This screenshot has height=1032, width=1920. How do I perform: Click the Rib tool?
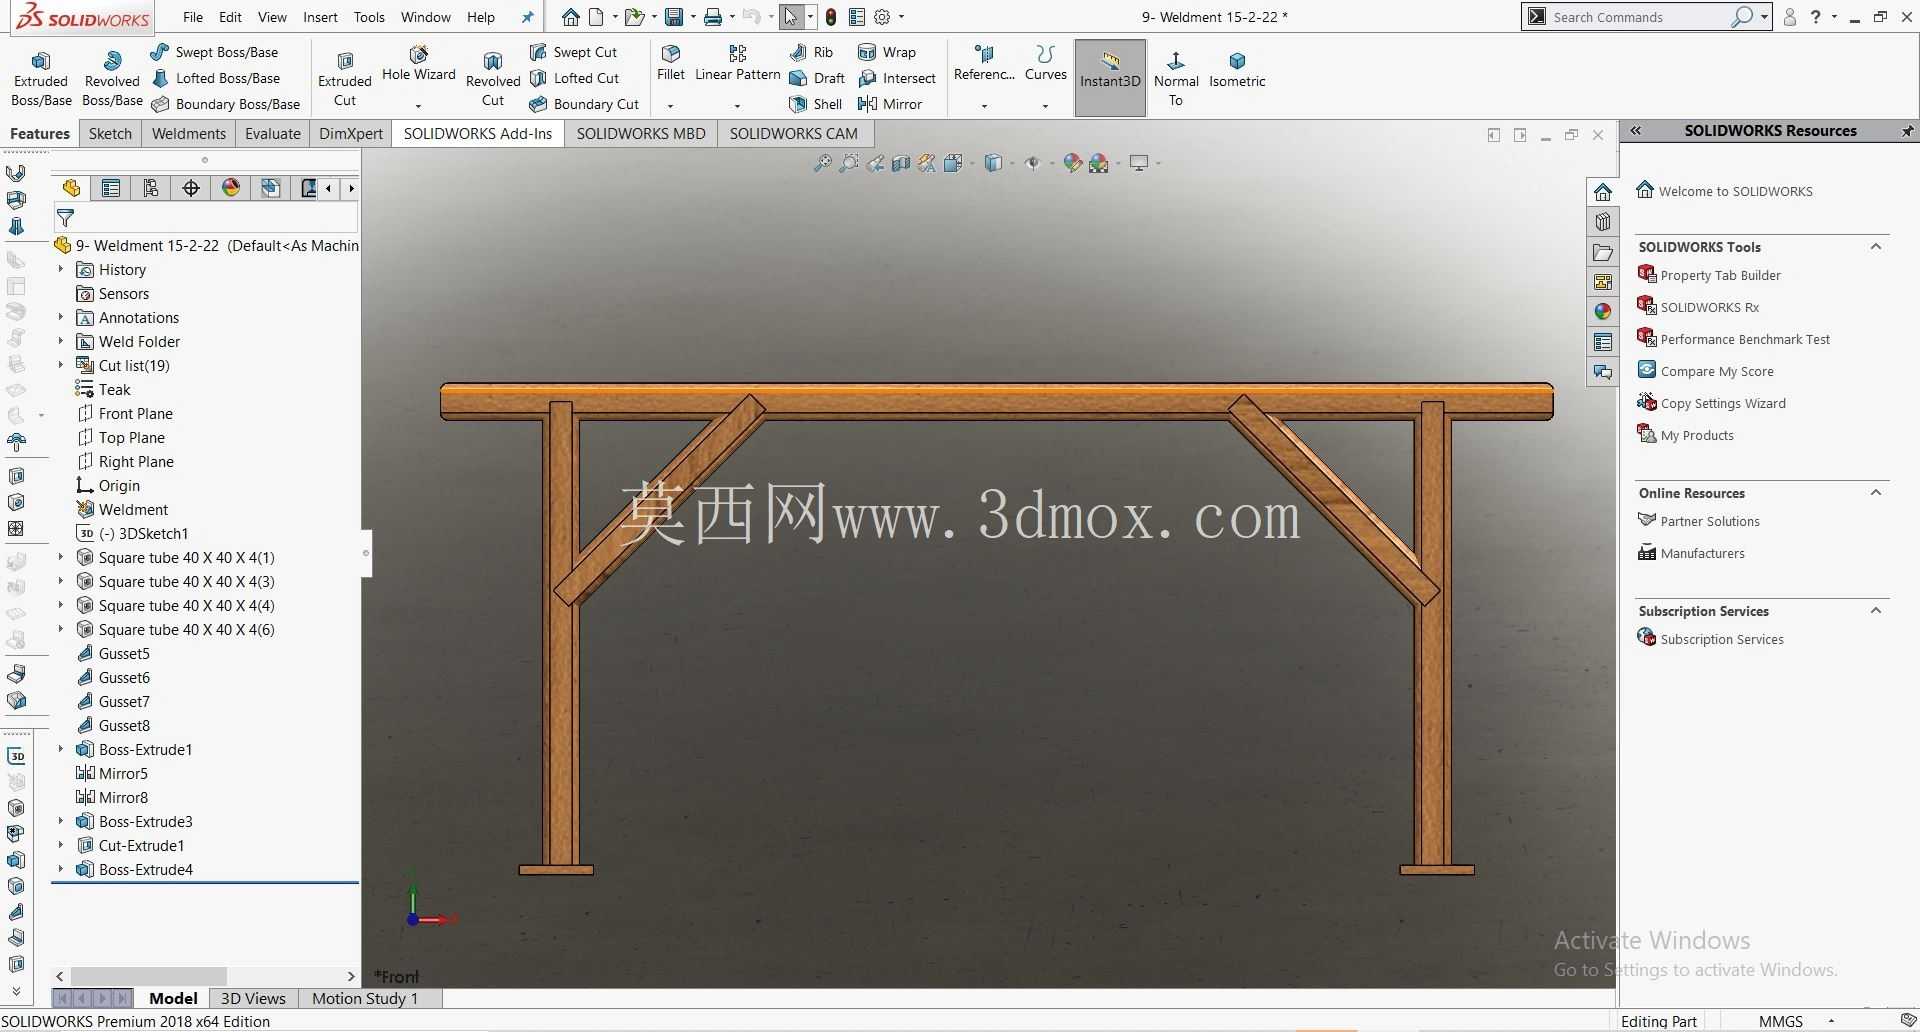click(811, 52)
